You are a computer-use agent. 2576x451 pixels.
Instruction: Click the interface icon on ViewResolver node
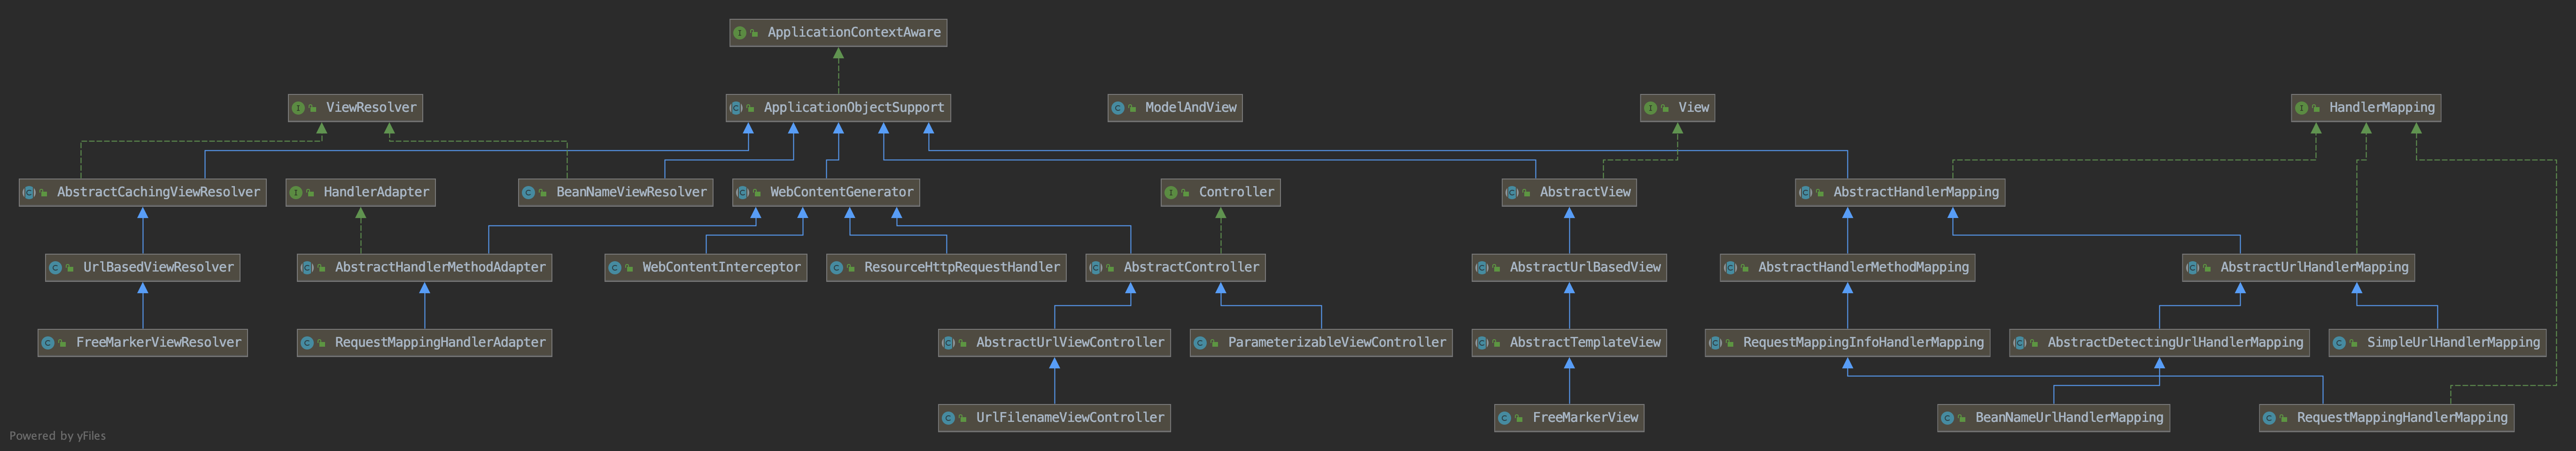(298, 108)
